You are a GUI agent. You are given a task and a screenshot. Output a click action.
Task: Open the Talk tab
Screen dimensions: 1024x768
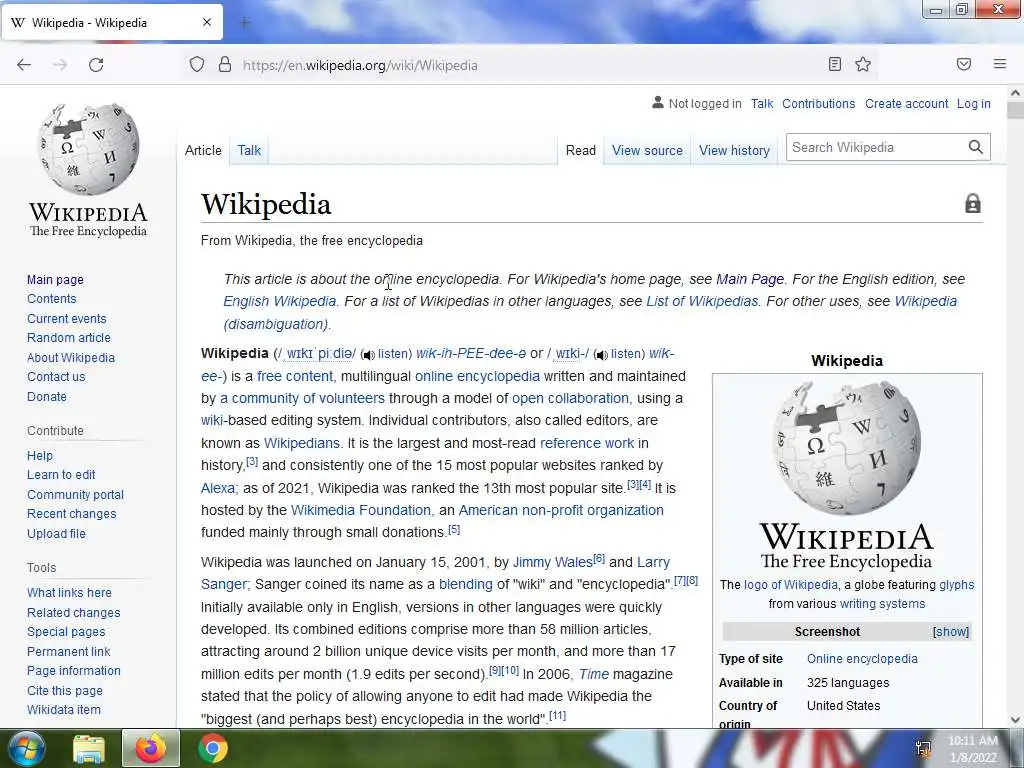point(249,150)
